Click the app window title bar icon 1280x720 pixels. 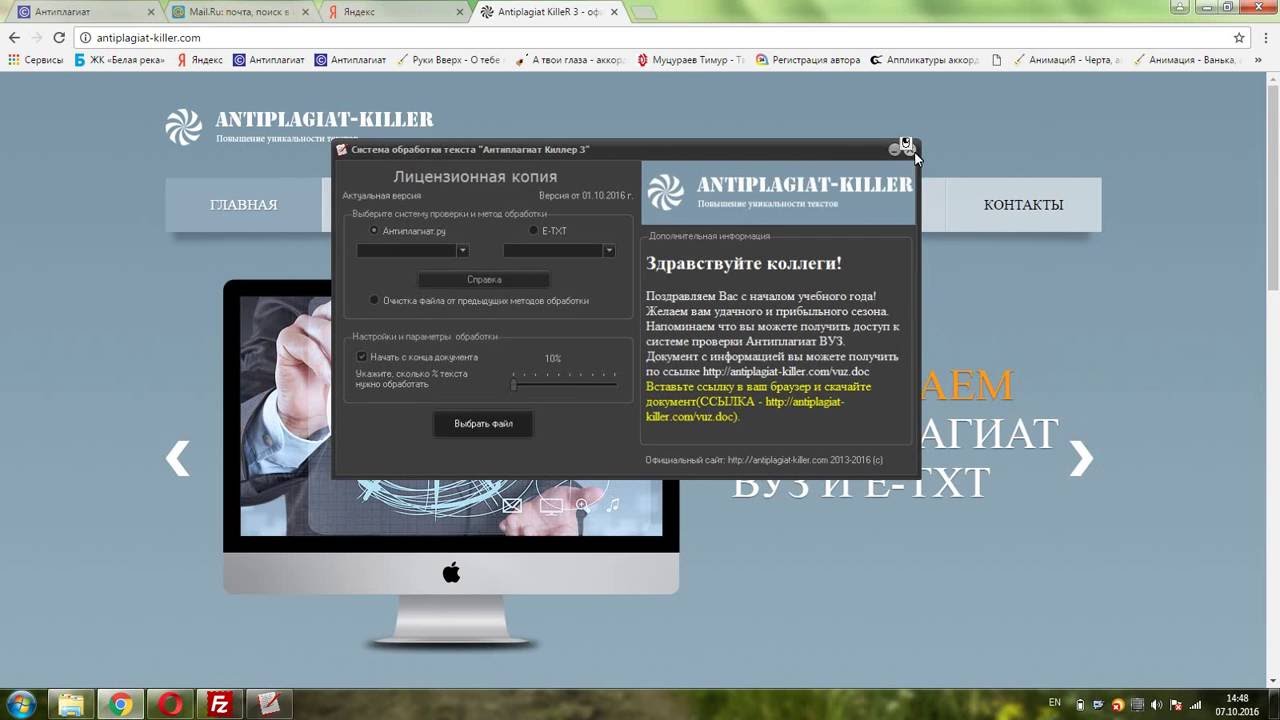coord(342,150)
